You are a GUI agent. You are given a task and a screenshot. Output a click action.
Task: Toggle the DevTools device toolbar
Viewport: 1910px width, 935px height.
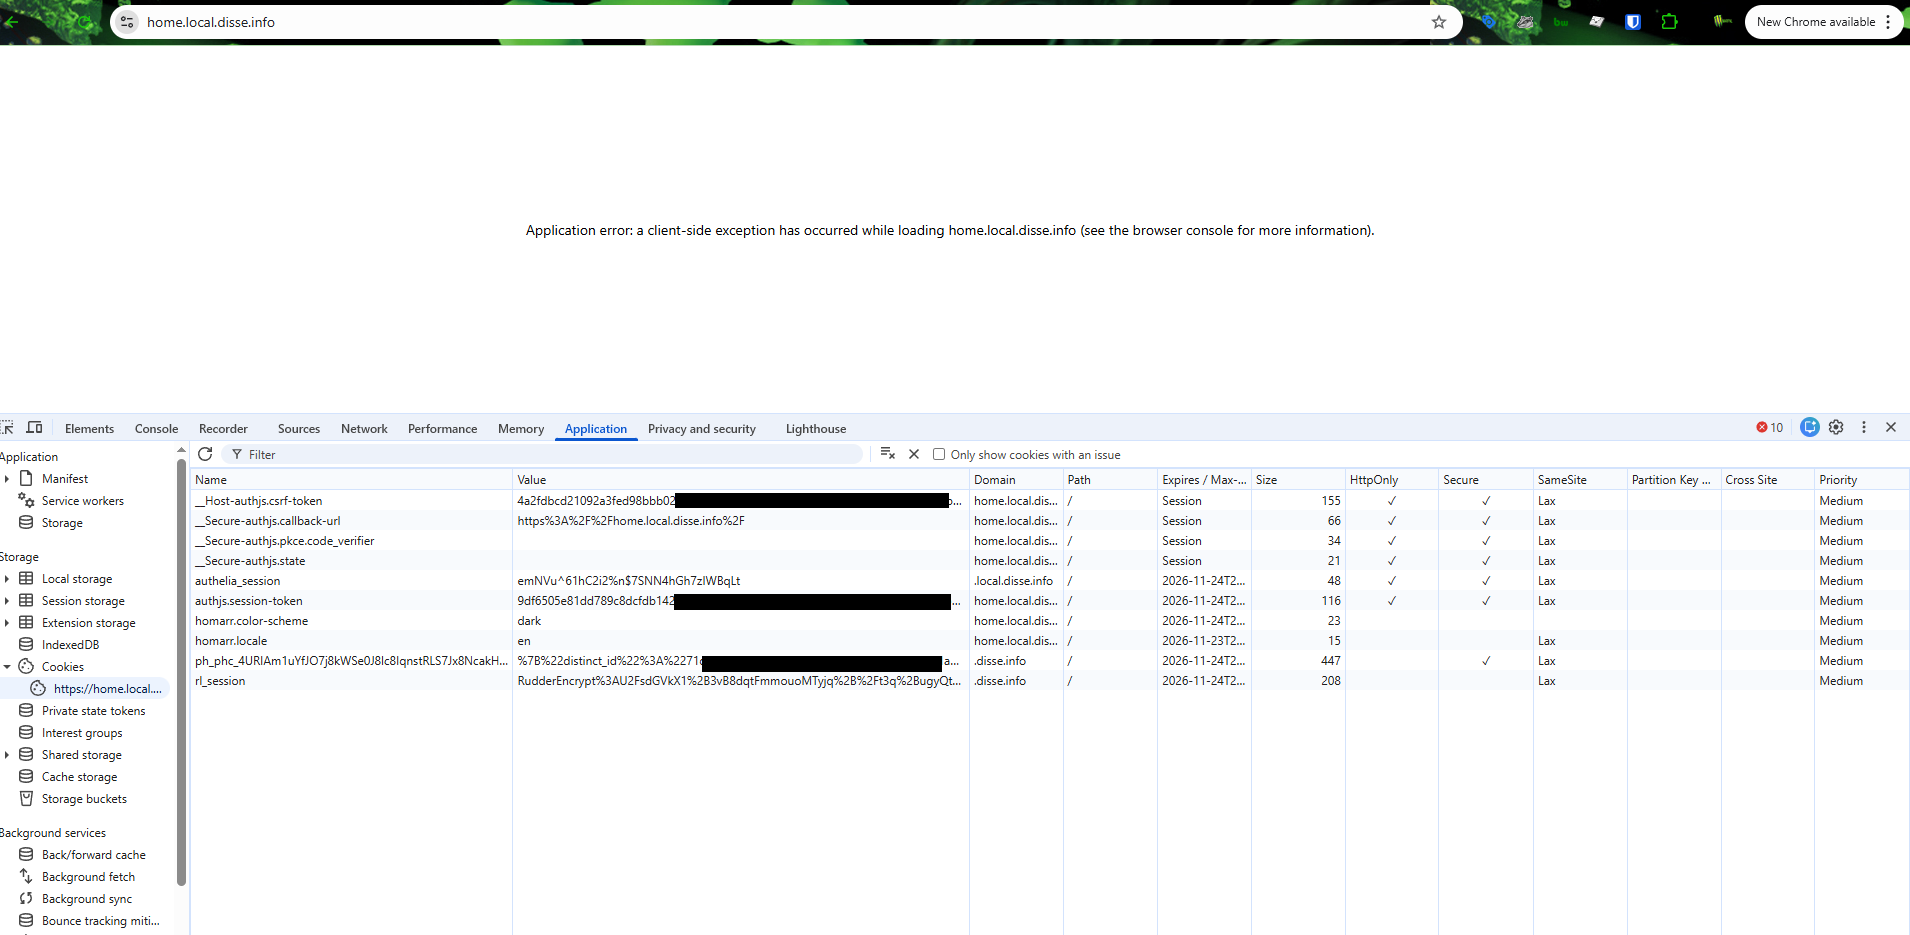34,428
